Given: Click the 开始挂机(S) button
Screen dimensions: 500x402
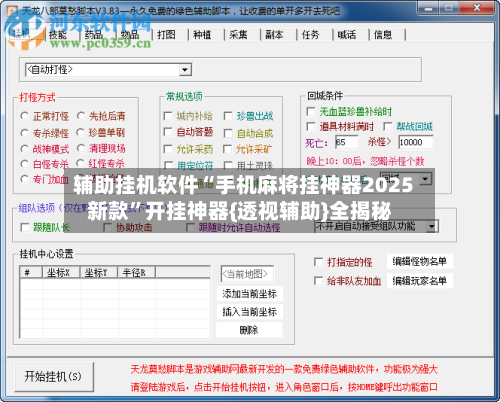Looking at the screenshot, I should [x=54, y=377].
